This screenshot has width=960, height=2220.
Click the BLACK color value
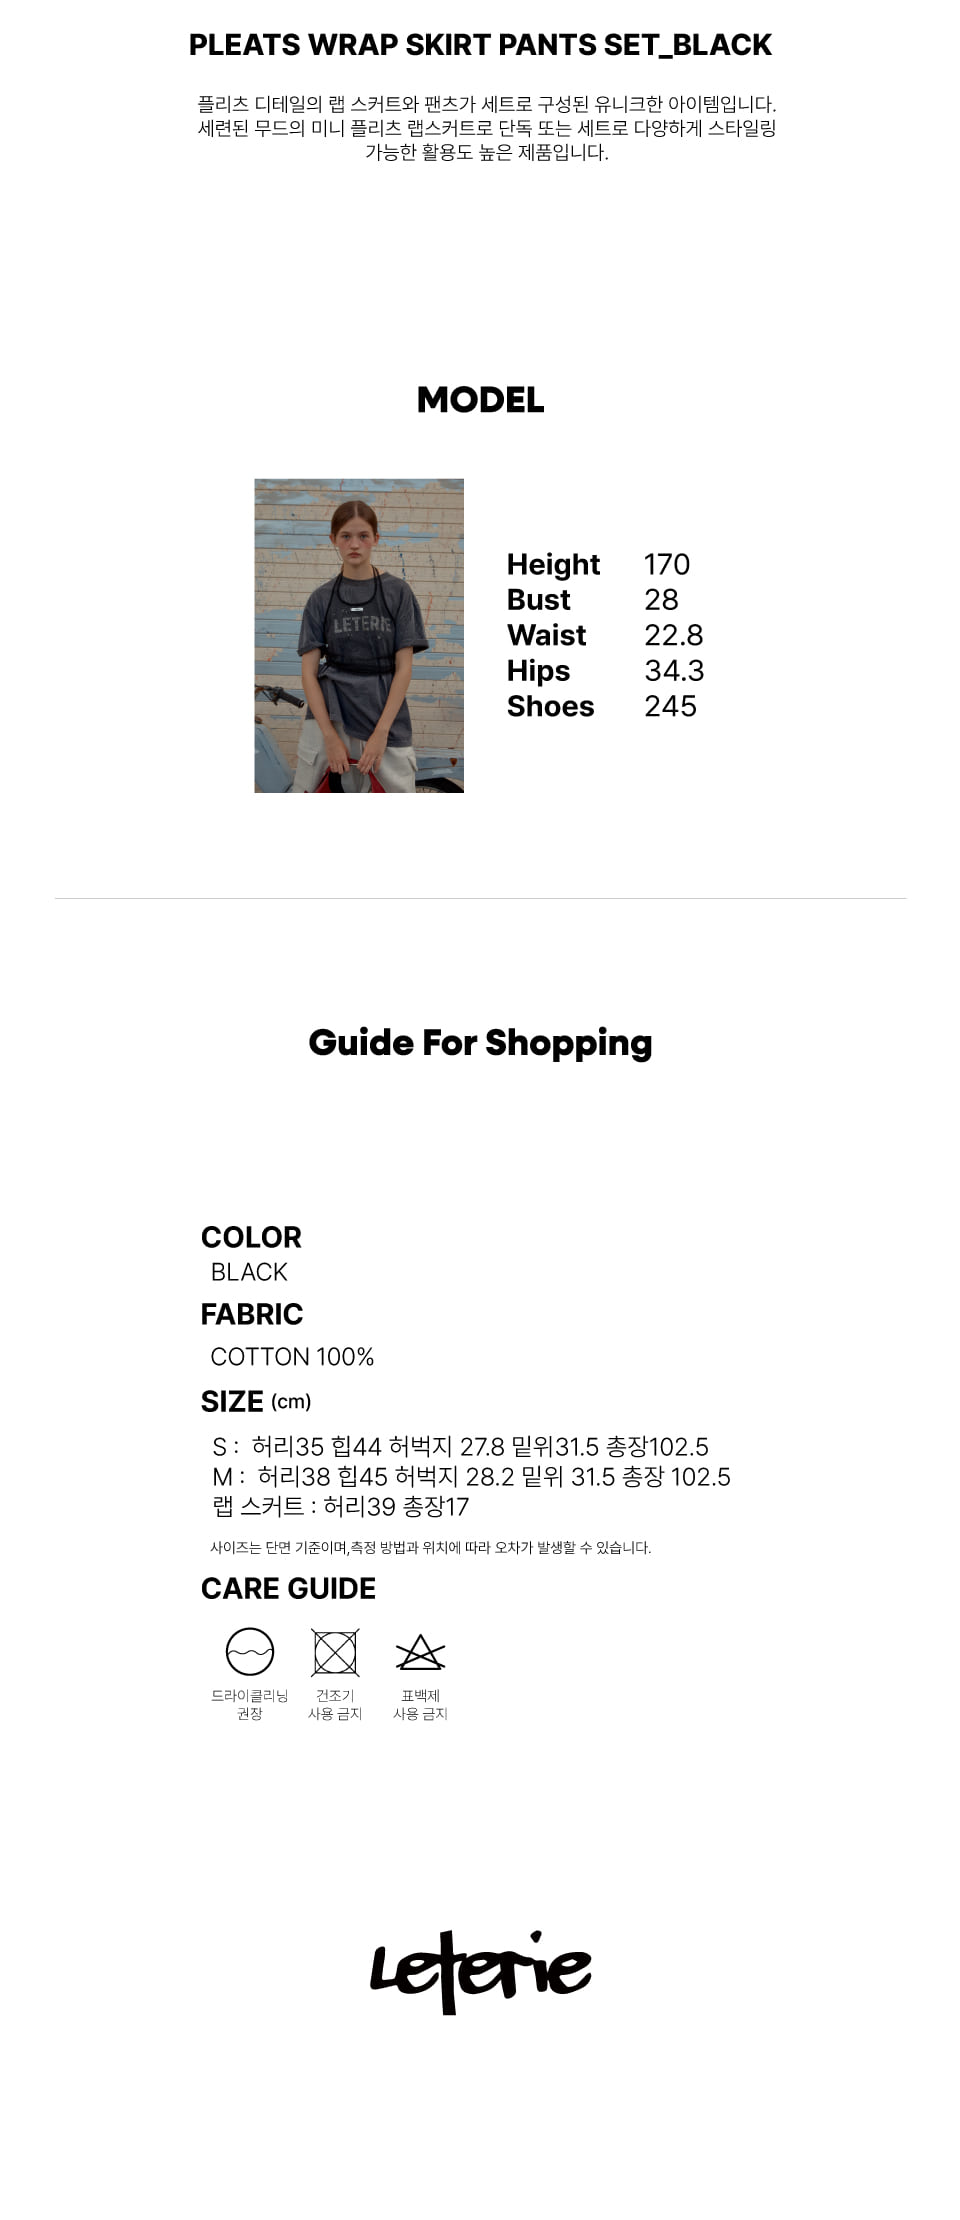249,1272
